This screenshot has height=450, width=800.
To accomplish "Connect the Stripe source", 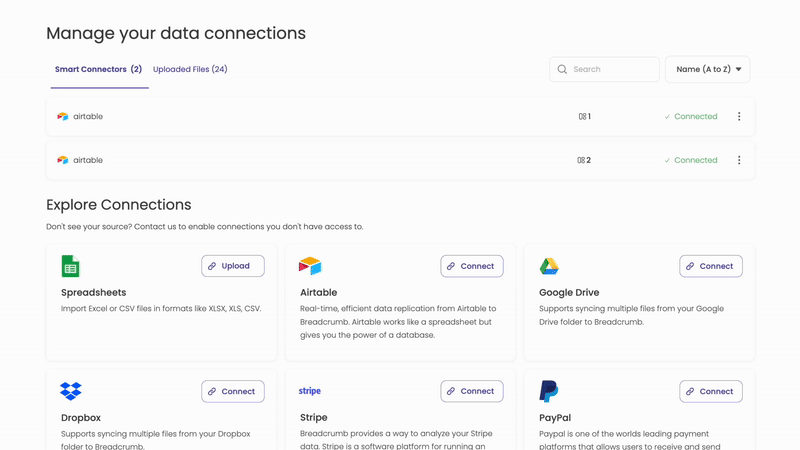I will click(472, 391).
